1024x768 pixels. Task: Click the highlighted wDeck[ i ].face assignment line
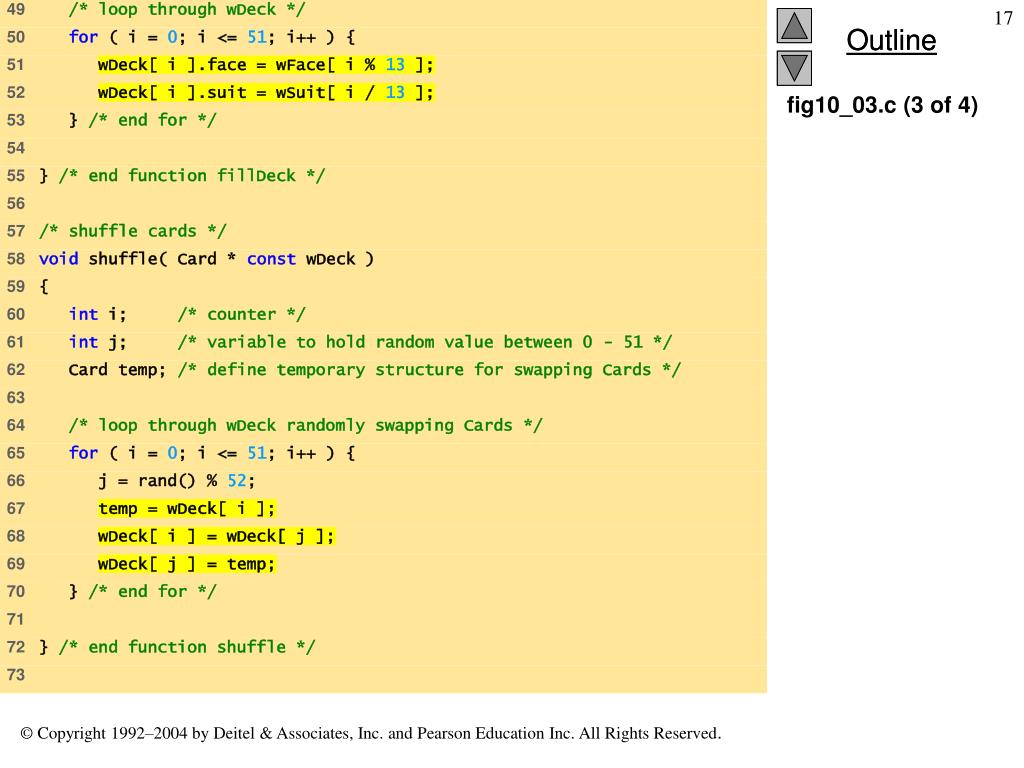pyautogui.click(x=265, y=65)
